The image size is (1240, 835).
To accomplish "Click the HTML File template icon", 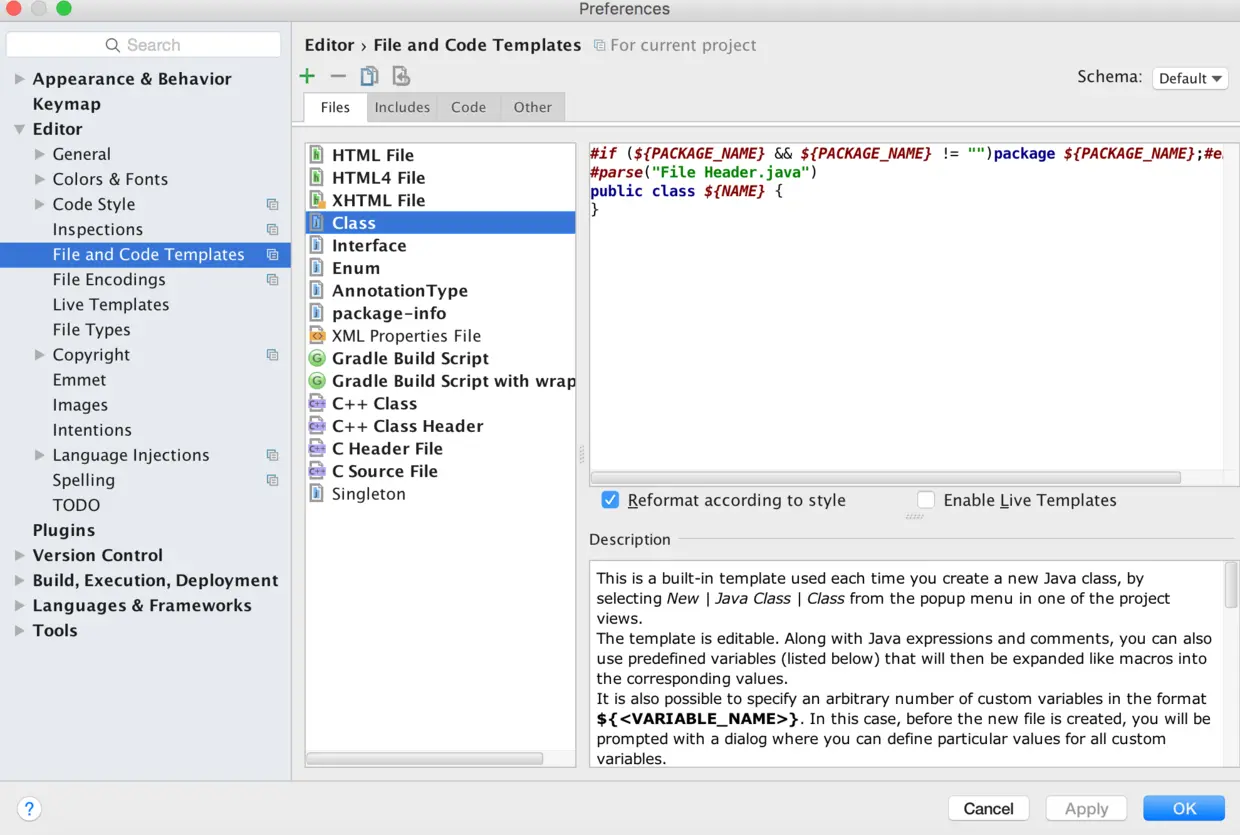I will click(x=317, y=155).
